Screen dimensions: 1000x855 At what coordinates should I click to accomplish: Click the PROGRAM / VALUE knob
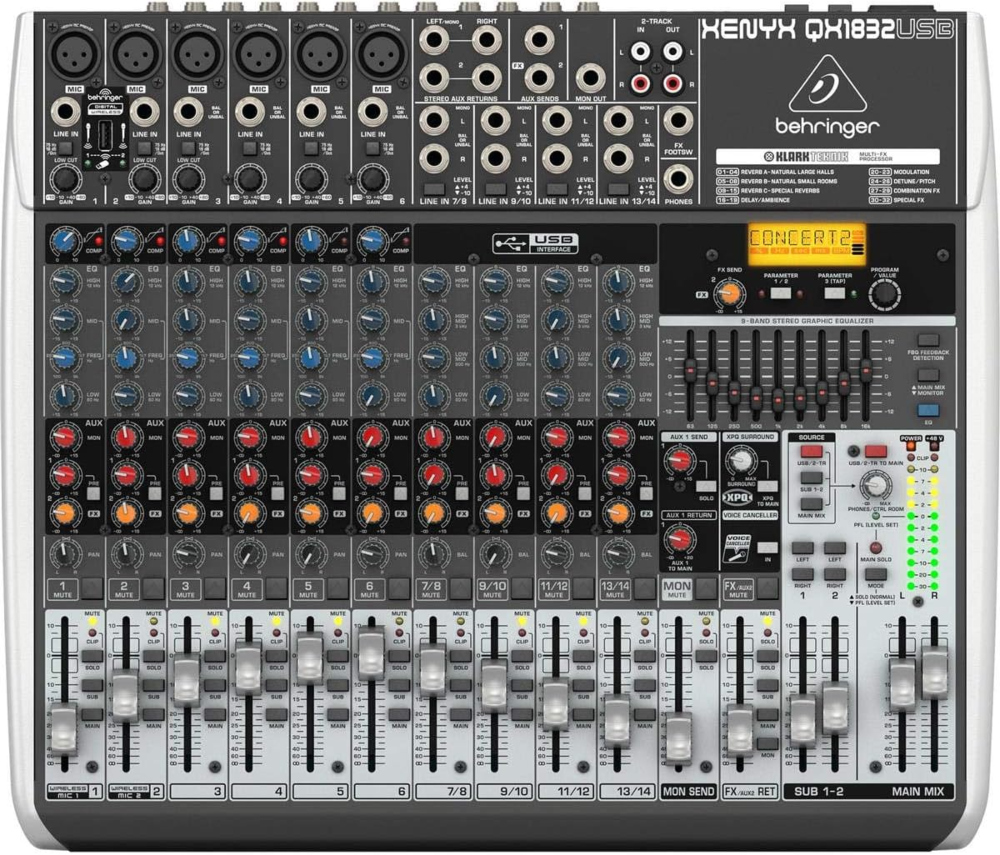coord(885,295)
